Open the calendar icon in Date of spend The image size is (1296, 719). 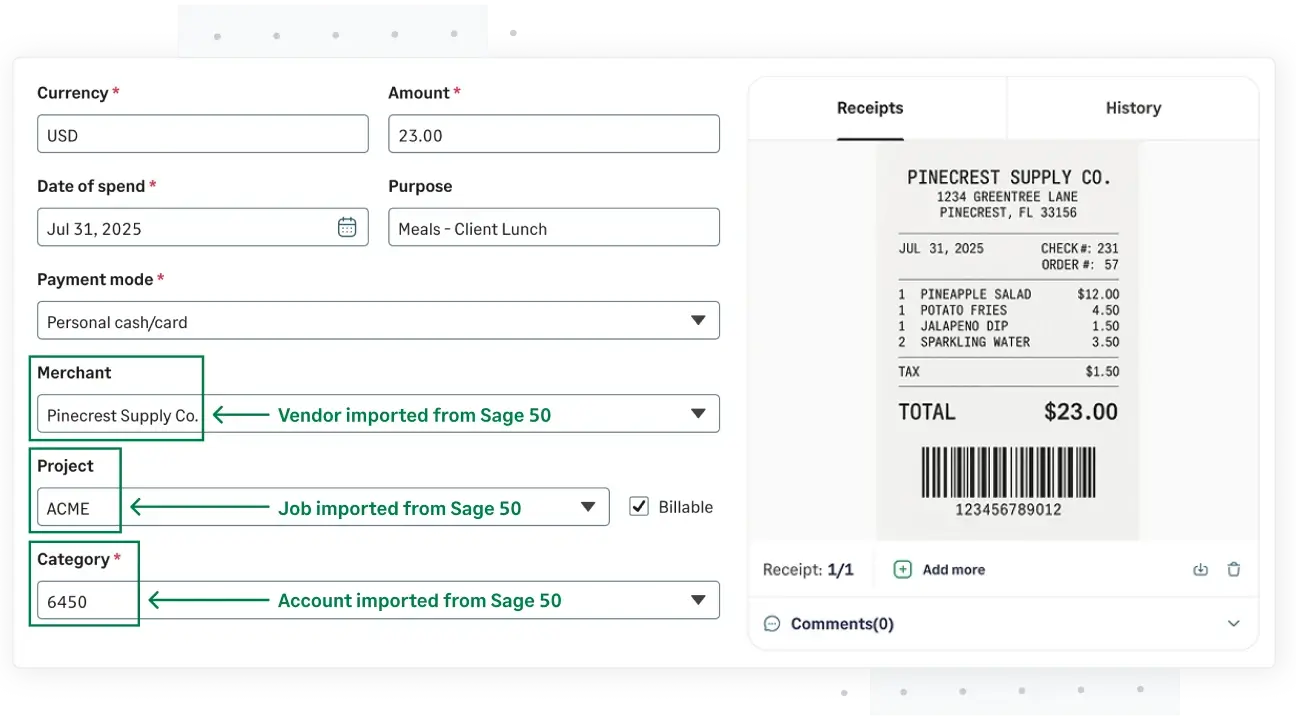tap(347, 227)
